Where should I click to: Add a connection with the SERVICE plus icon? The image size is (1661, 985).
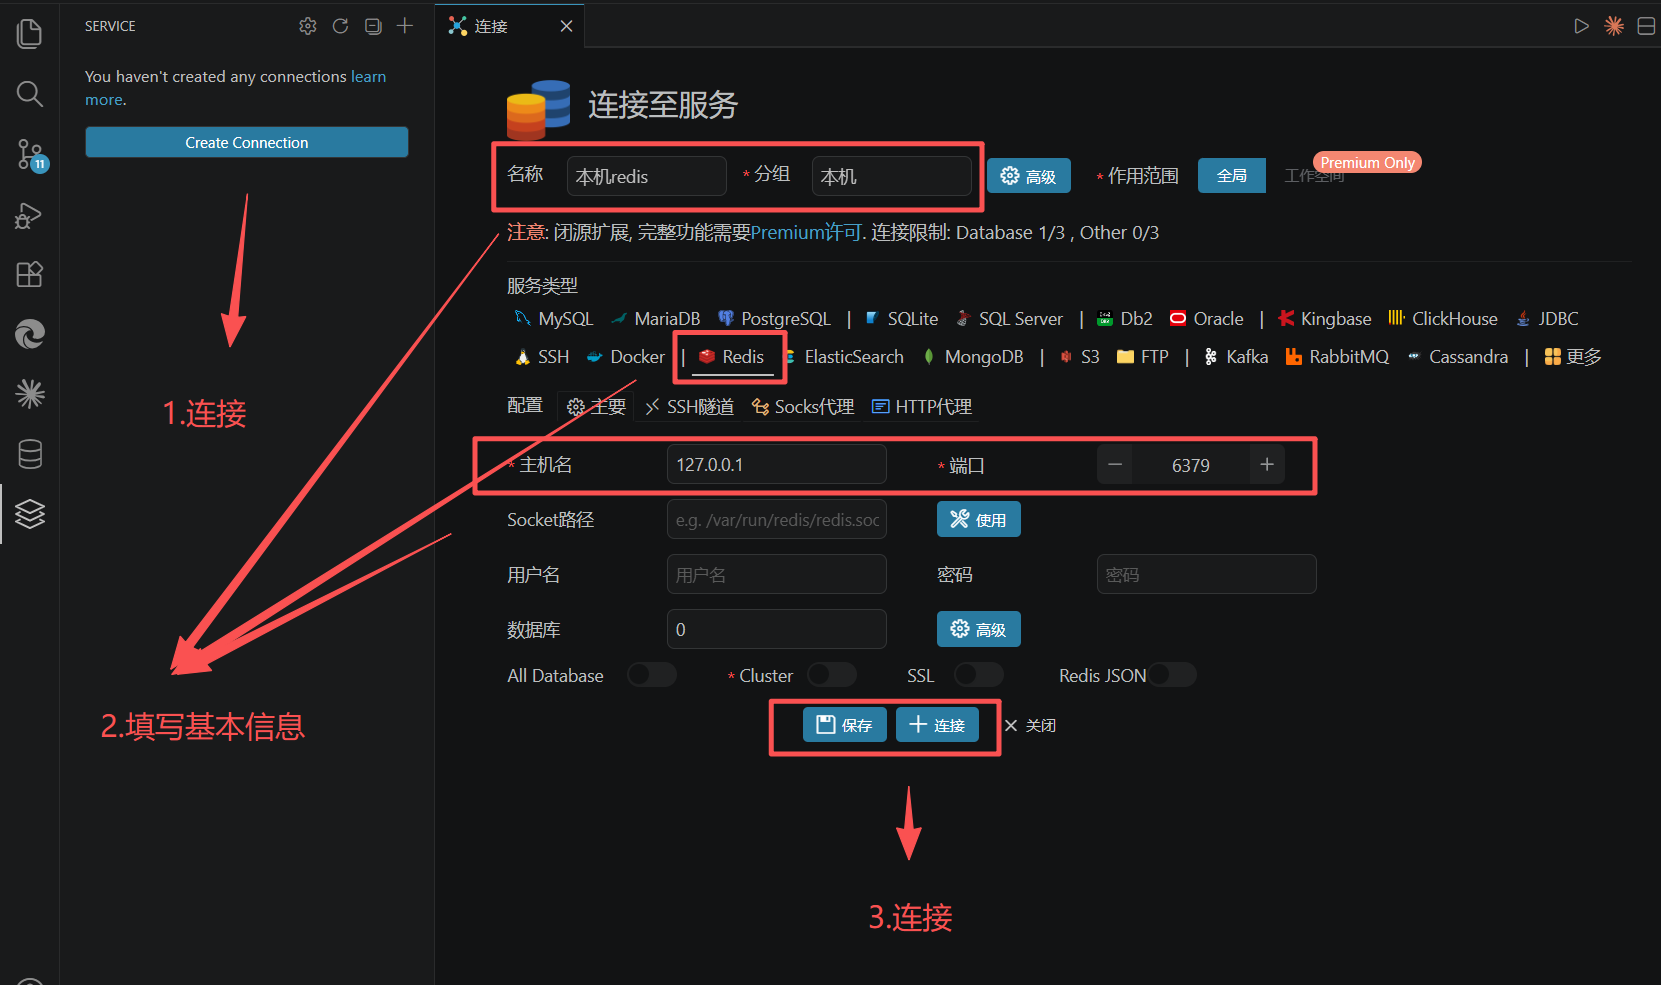coord(405,26)
